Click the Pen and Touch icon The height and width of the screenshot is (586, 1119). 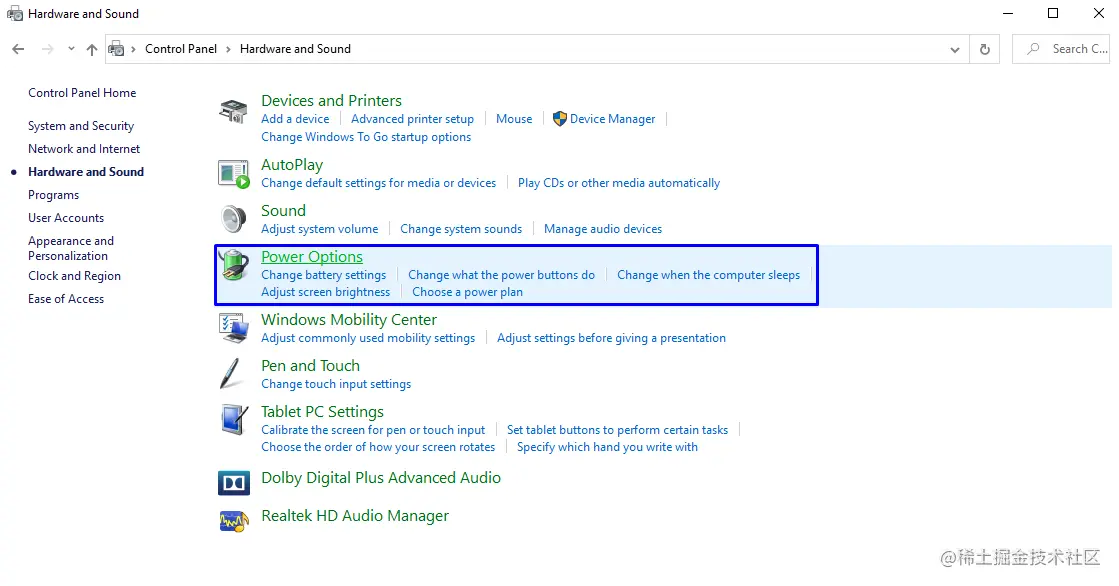pyautogui.click(x=233, y=374)
